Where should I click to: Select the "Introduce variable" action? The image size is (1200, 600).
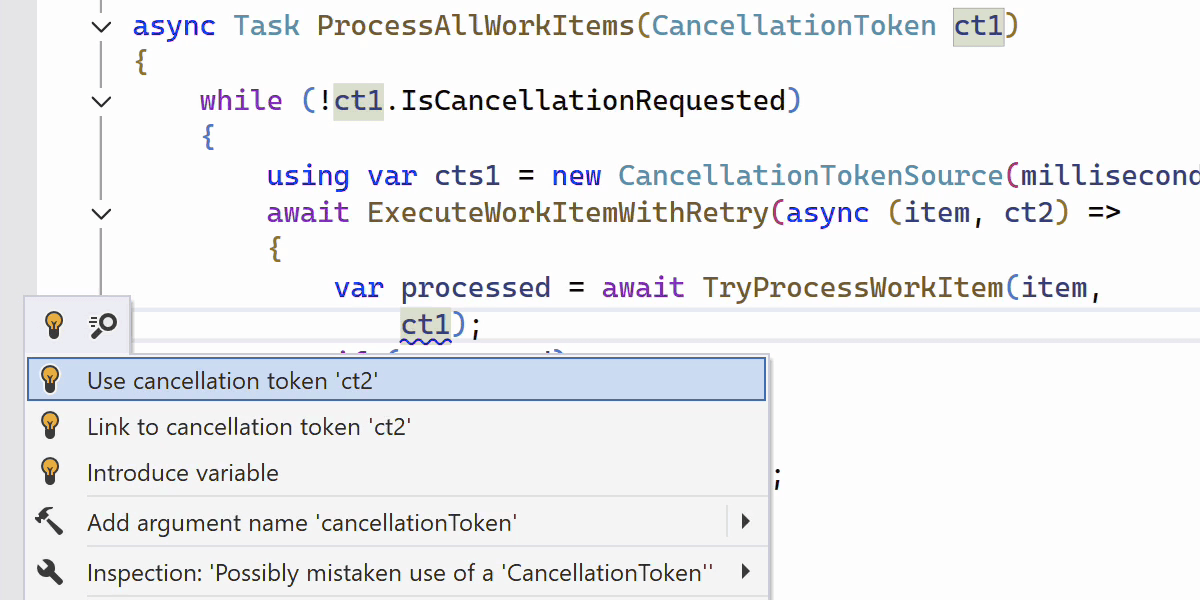183,473
